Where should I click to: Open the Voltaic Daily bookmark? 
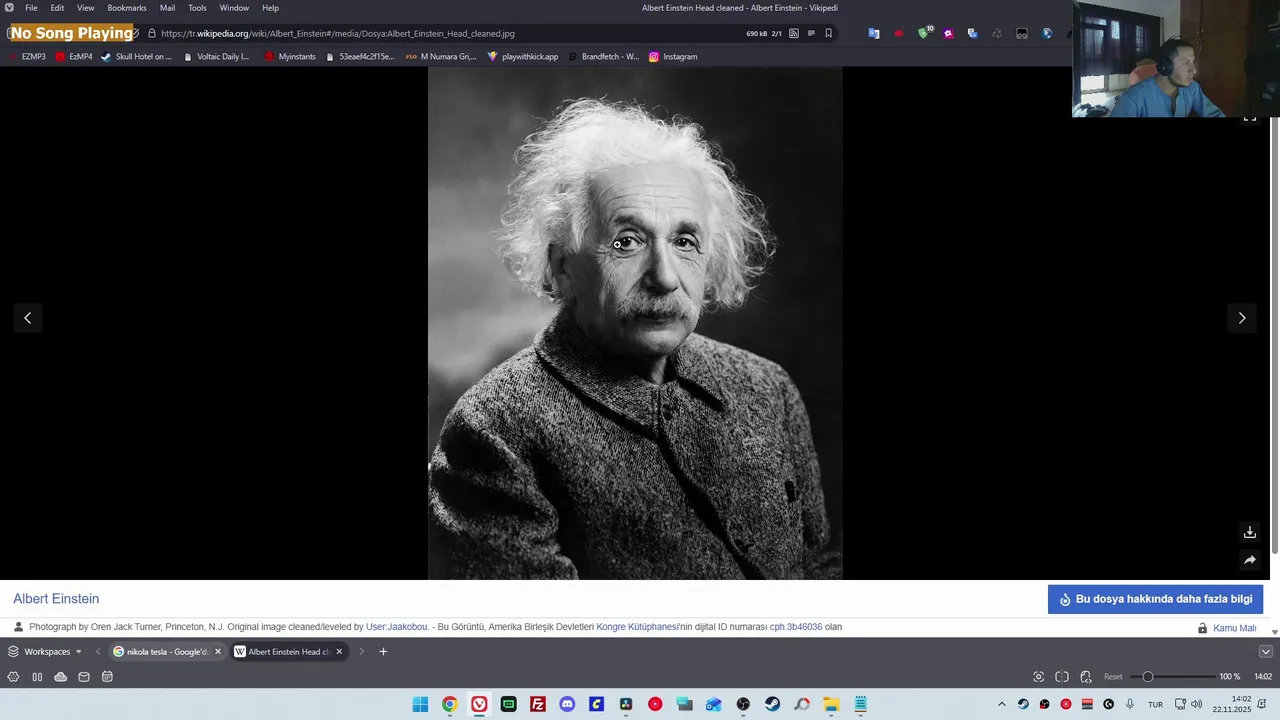click(216, 57)
